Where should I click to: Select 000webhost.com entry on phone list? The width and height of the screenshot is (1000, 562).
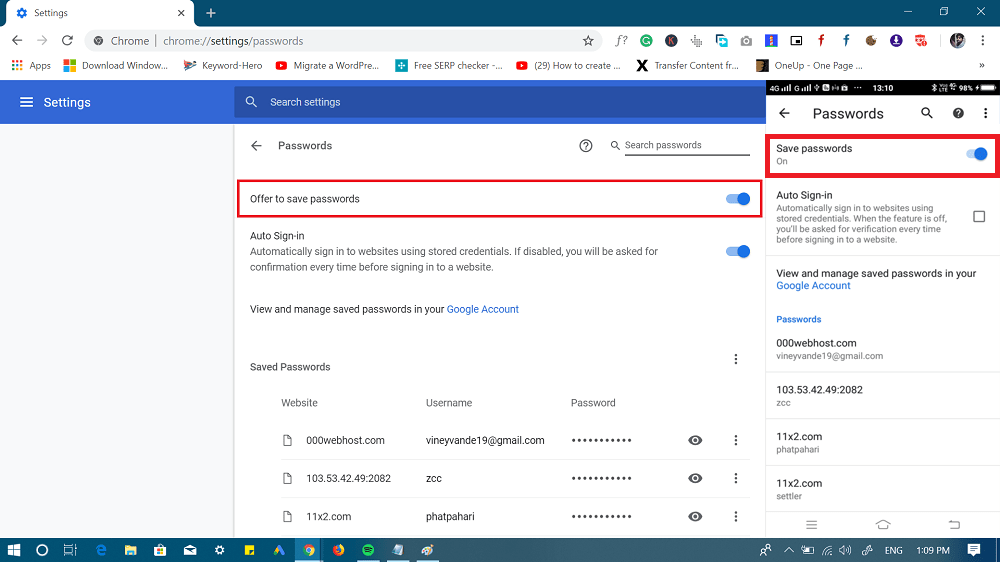coord(883,349)
